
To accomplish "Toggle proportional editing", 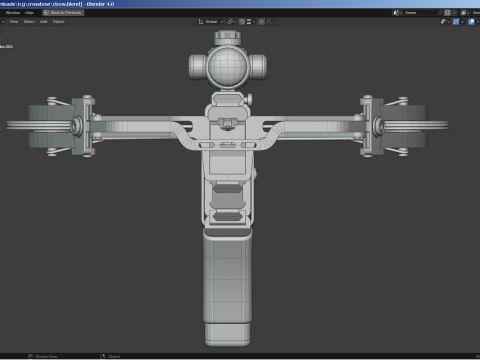I will click(262, 22).
